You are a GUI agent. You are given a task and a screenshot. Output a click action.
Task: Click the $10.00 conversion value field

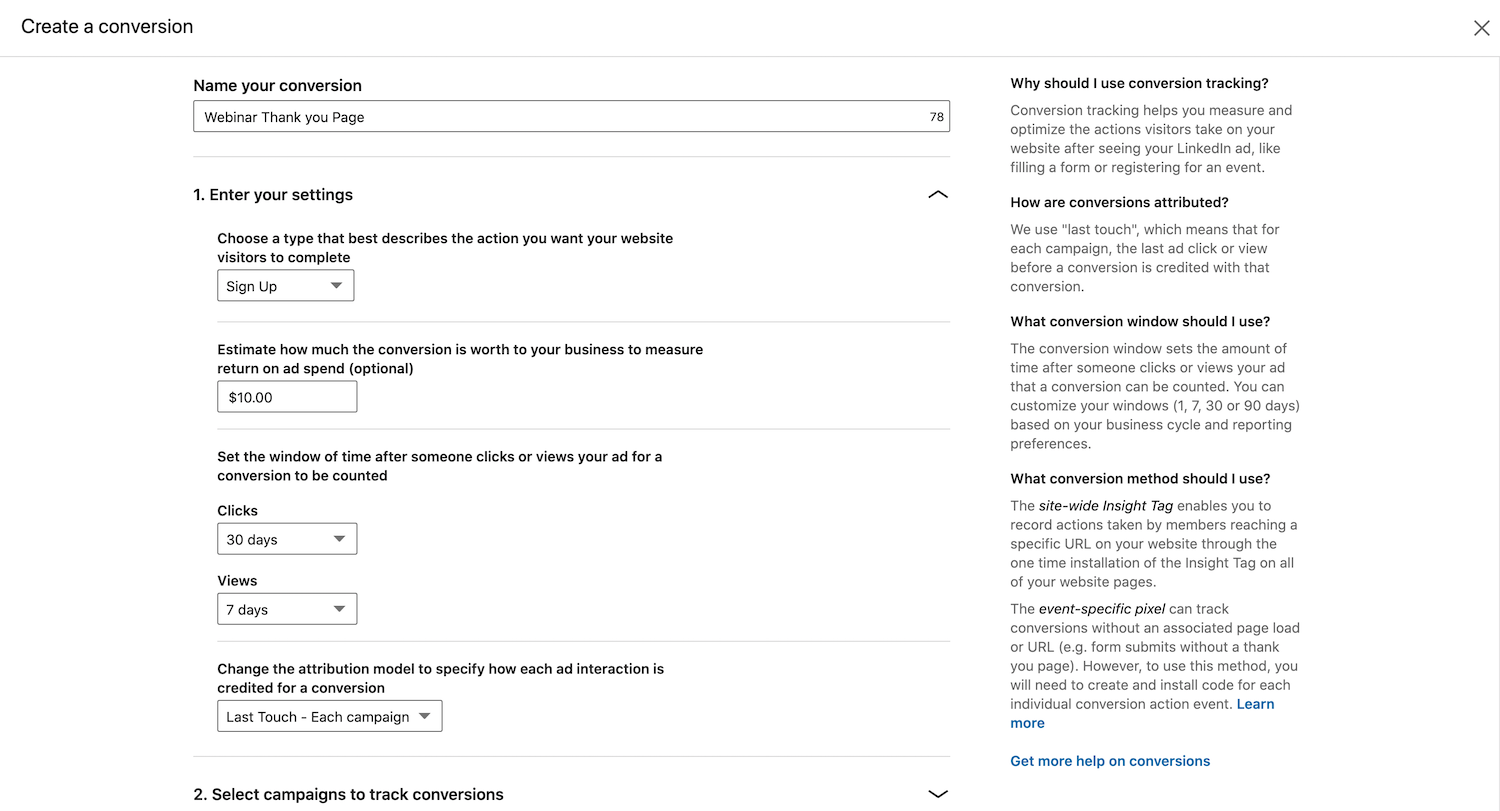point(287,397)
